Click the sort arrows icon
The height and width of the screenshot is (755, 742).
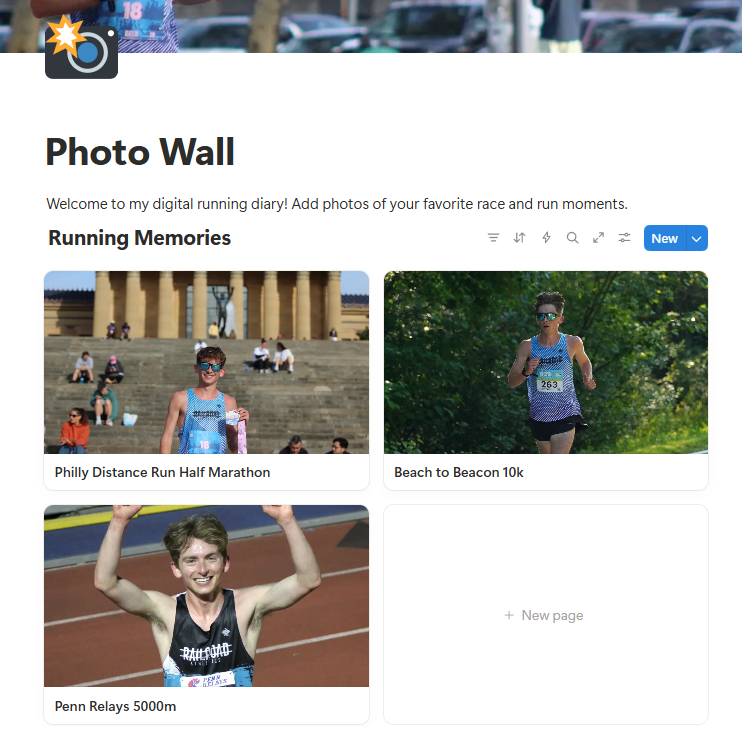point(519,238)
